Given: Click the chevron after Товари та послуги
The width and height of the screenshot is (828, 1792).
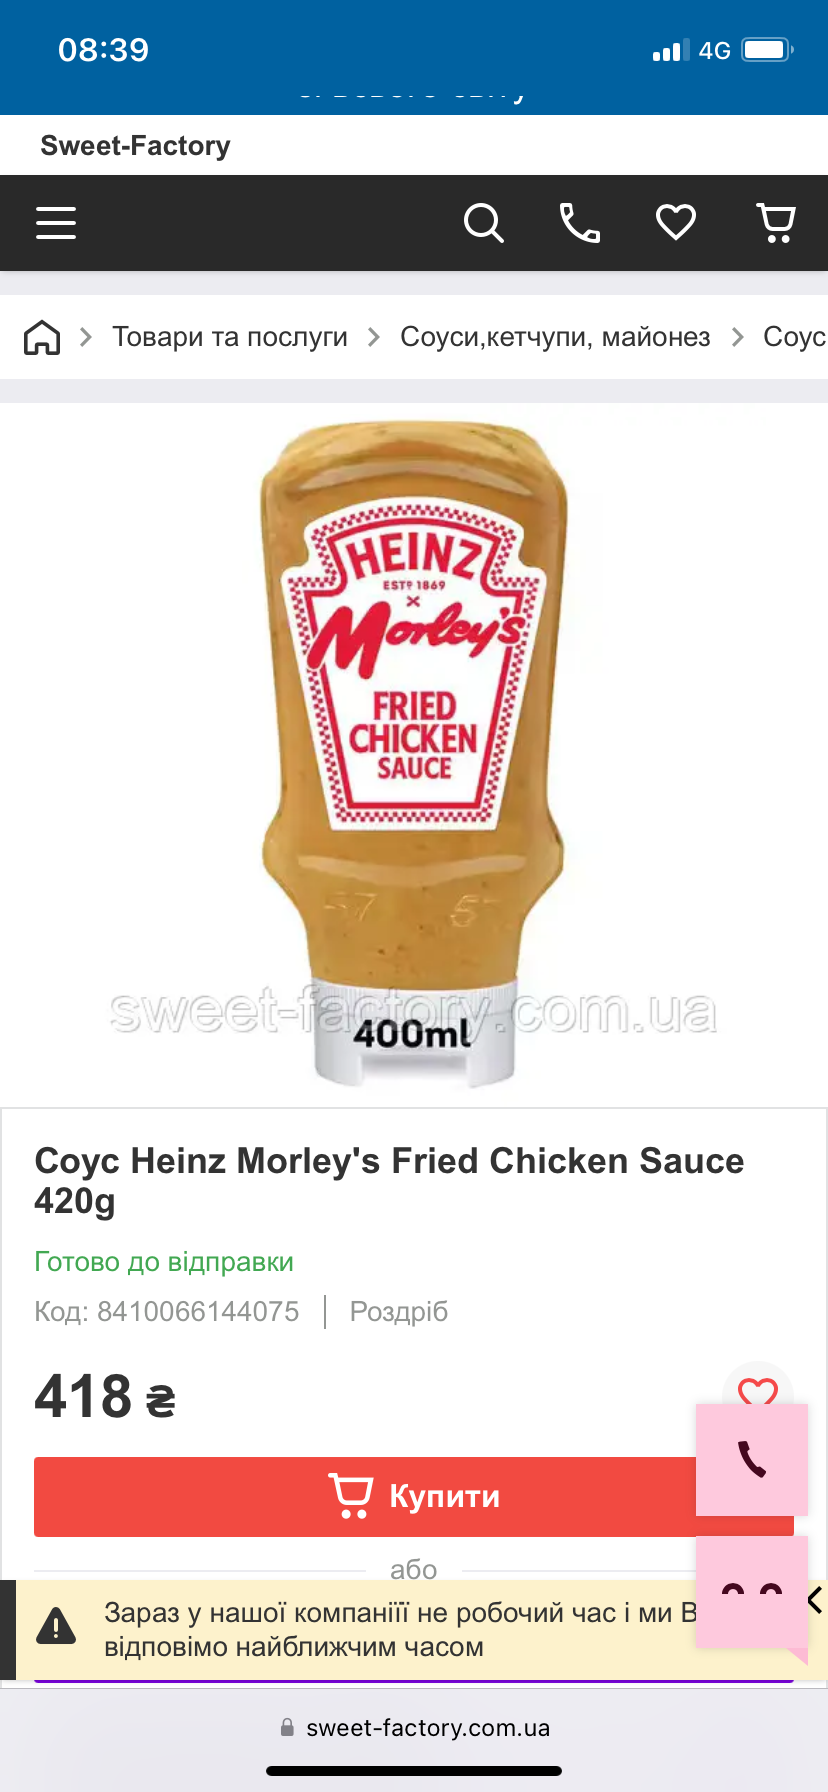Looking at the screenshot, I should pos(374,337).
